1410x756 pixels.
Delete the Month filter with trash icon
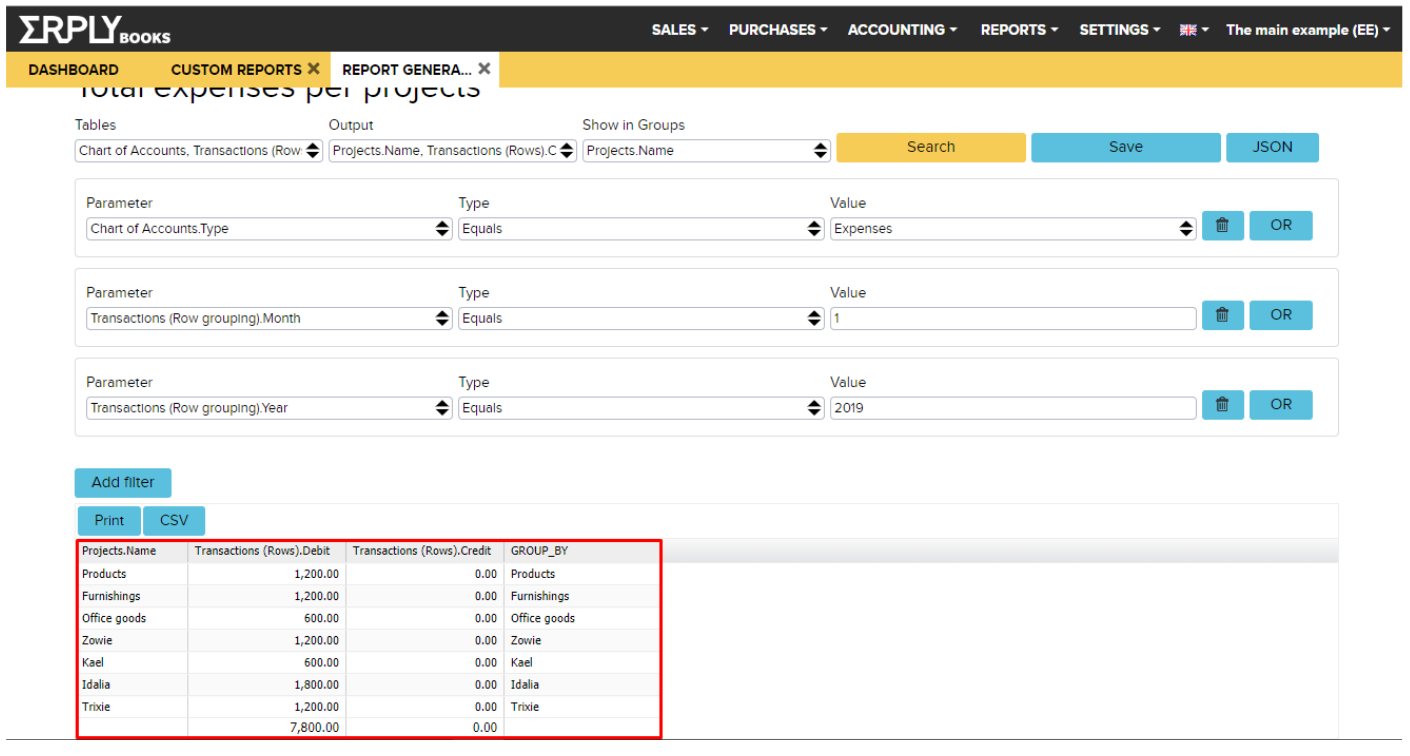click(1222, 315)
